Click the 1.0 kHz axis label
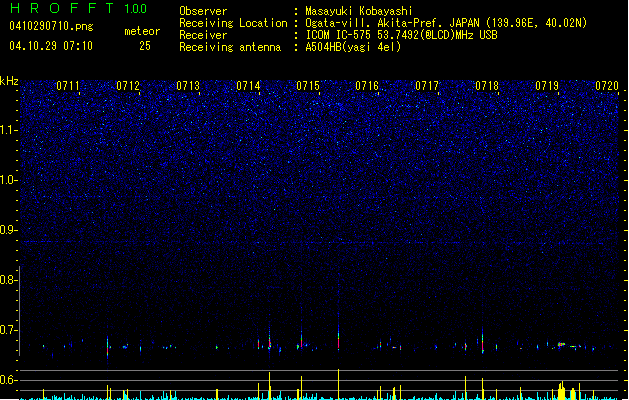Viewport: 629px width, 400px height. pos(8,180)
